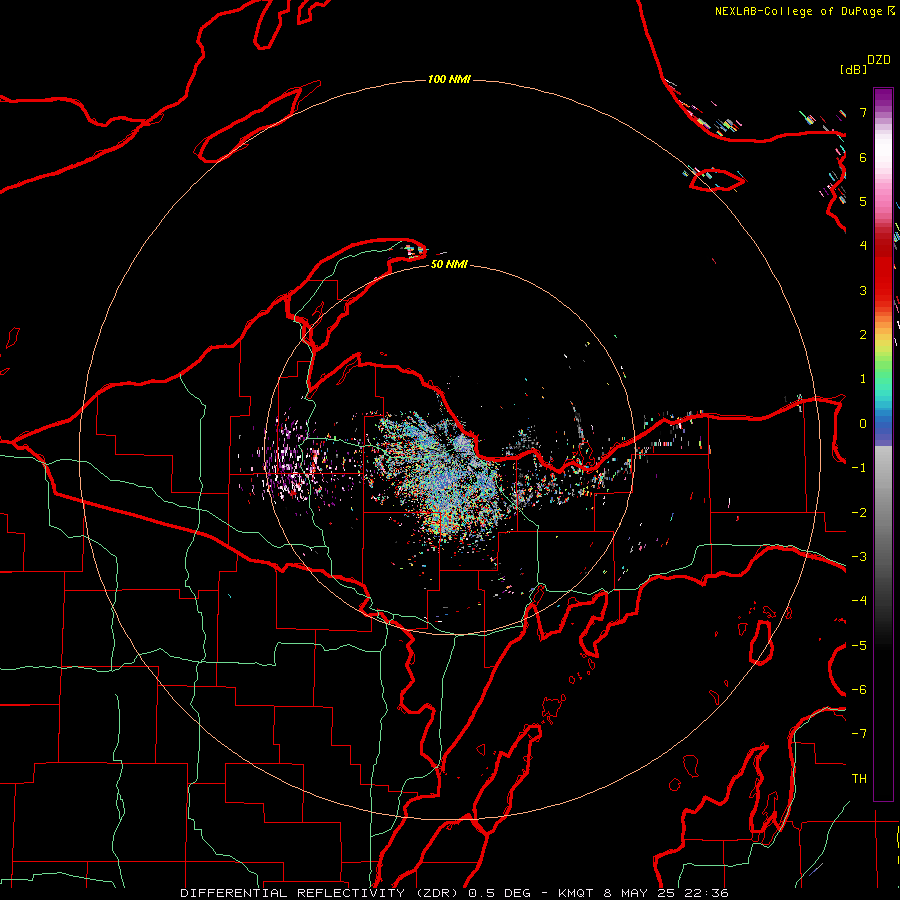
Task: Click the 8 MAY 25 22:36 timestamp
Action: 666,893
